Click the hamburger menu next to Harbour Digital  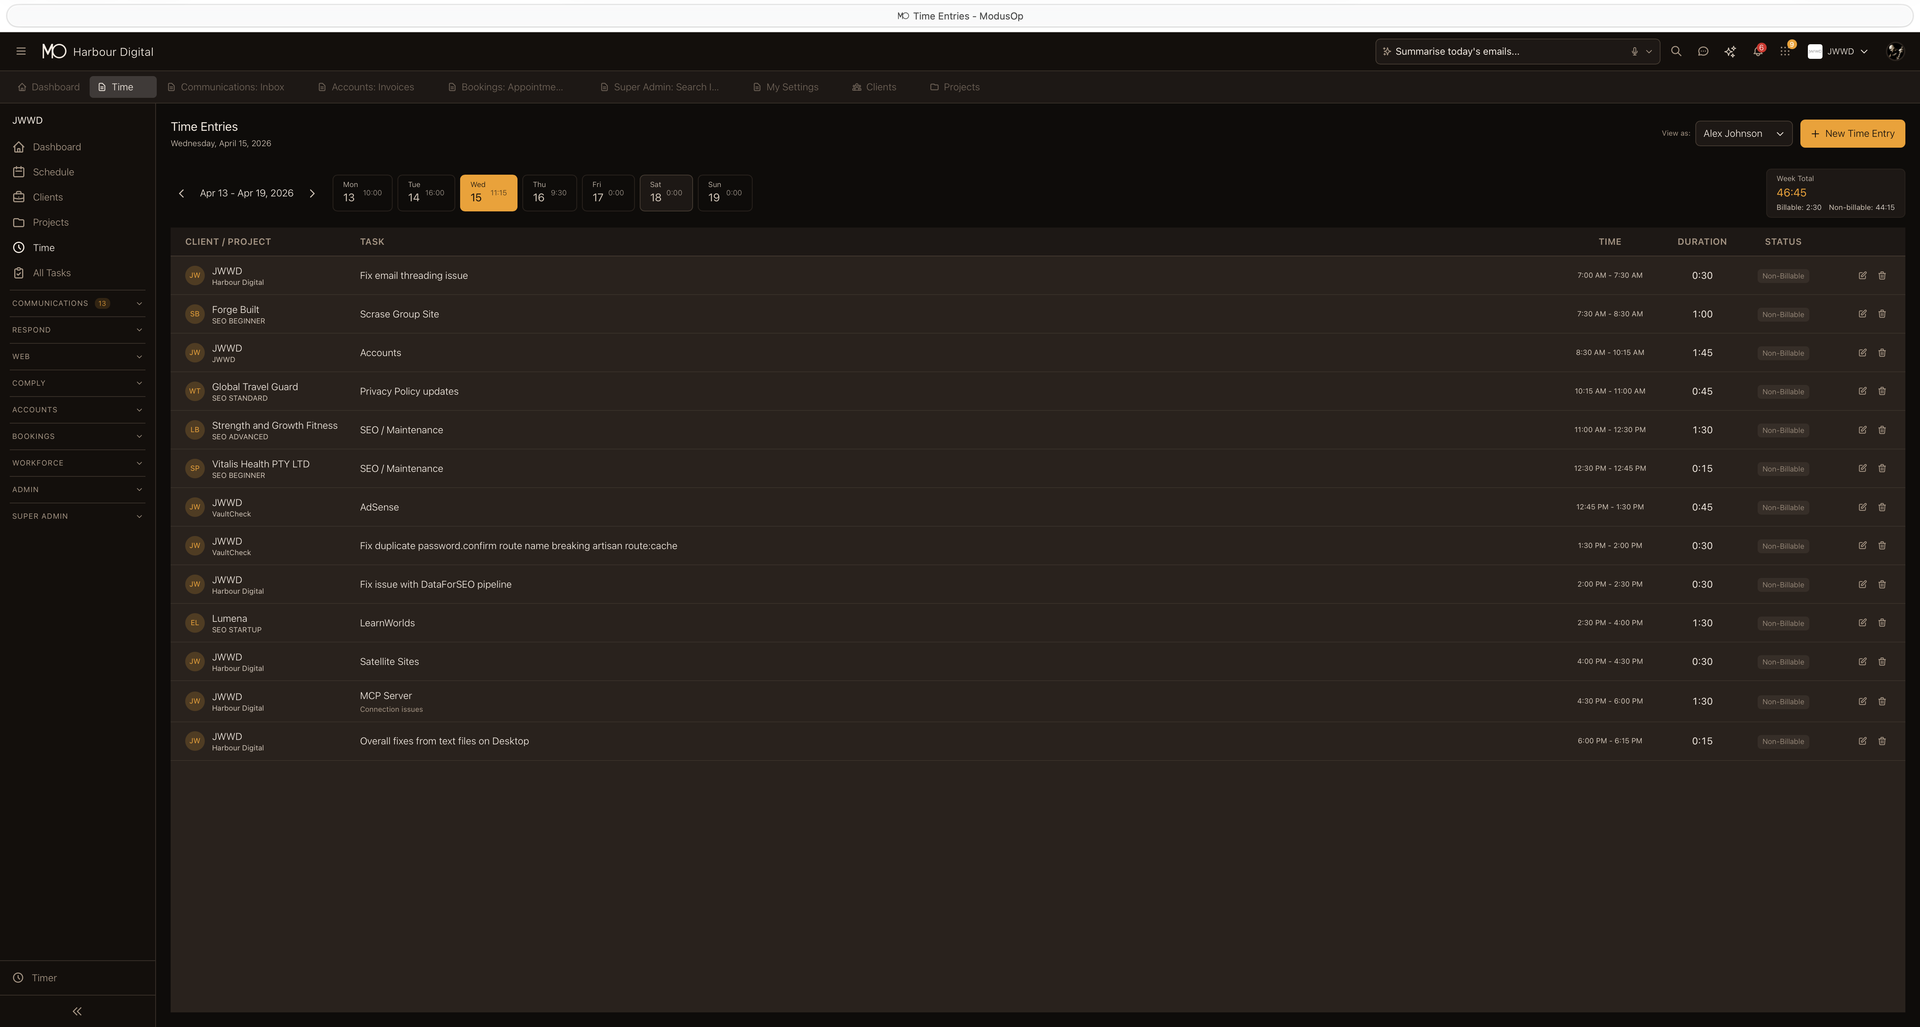(21, 51)
